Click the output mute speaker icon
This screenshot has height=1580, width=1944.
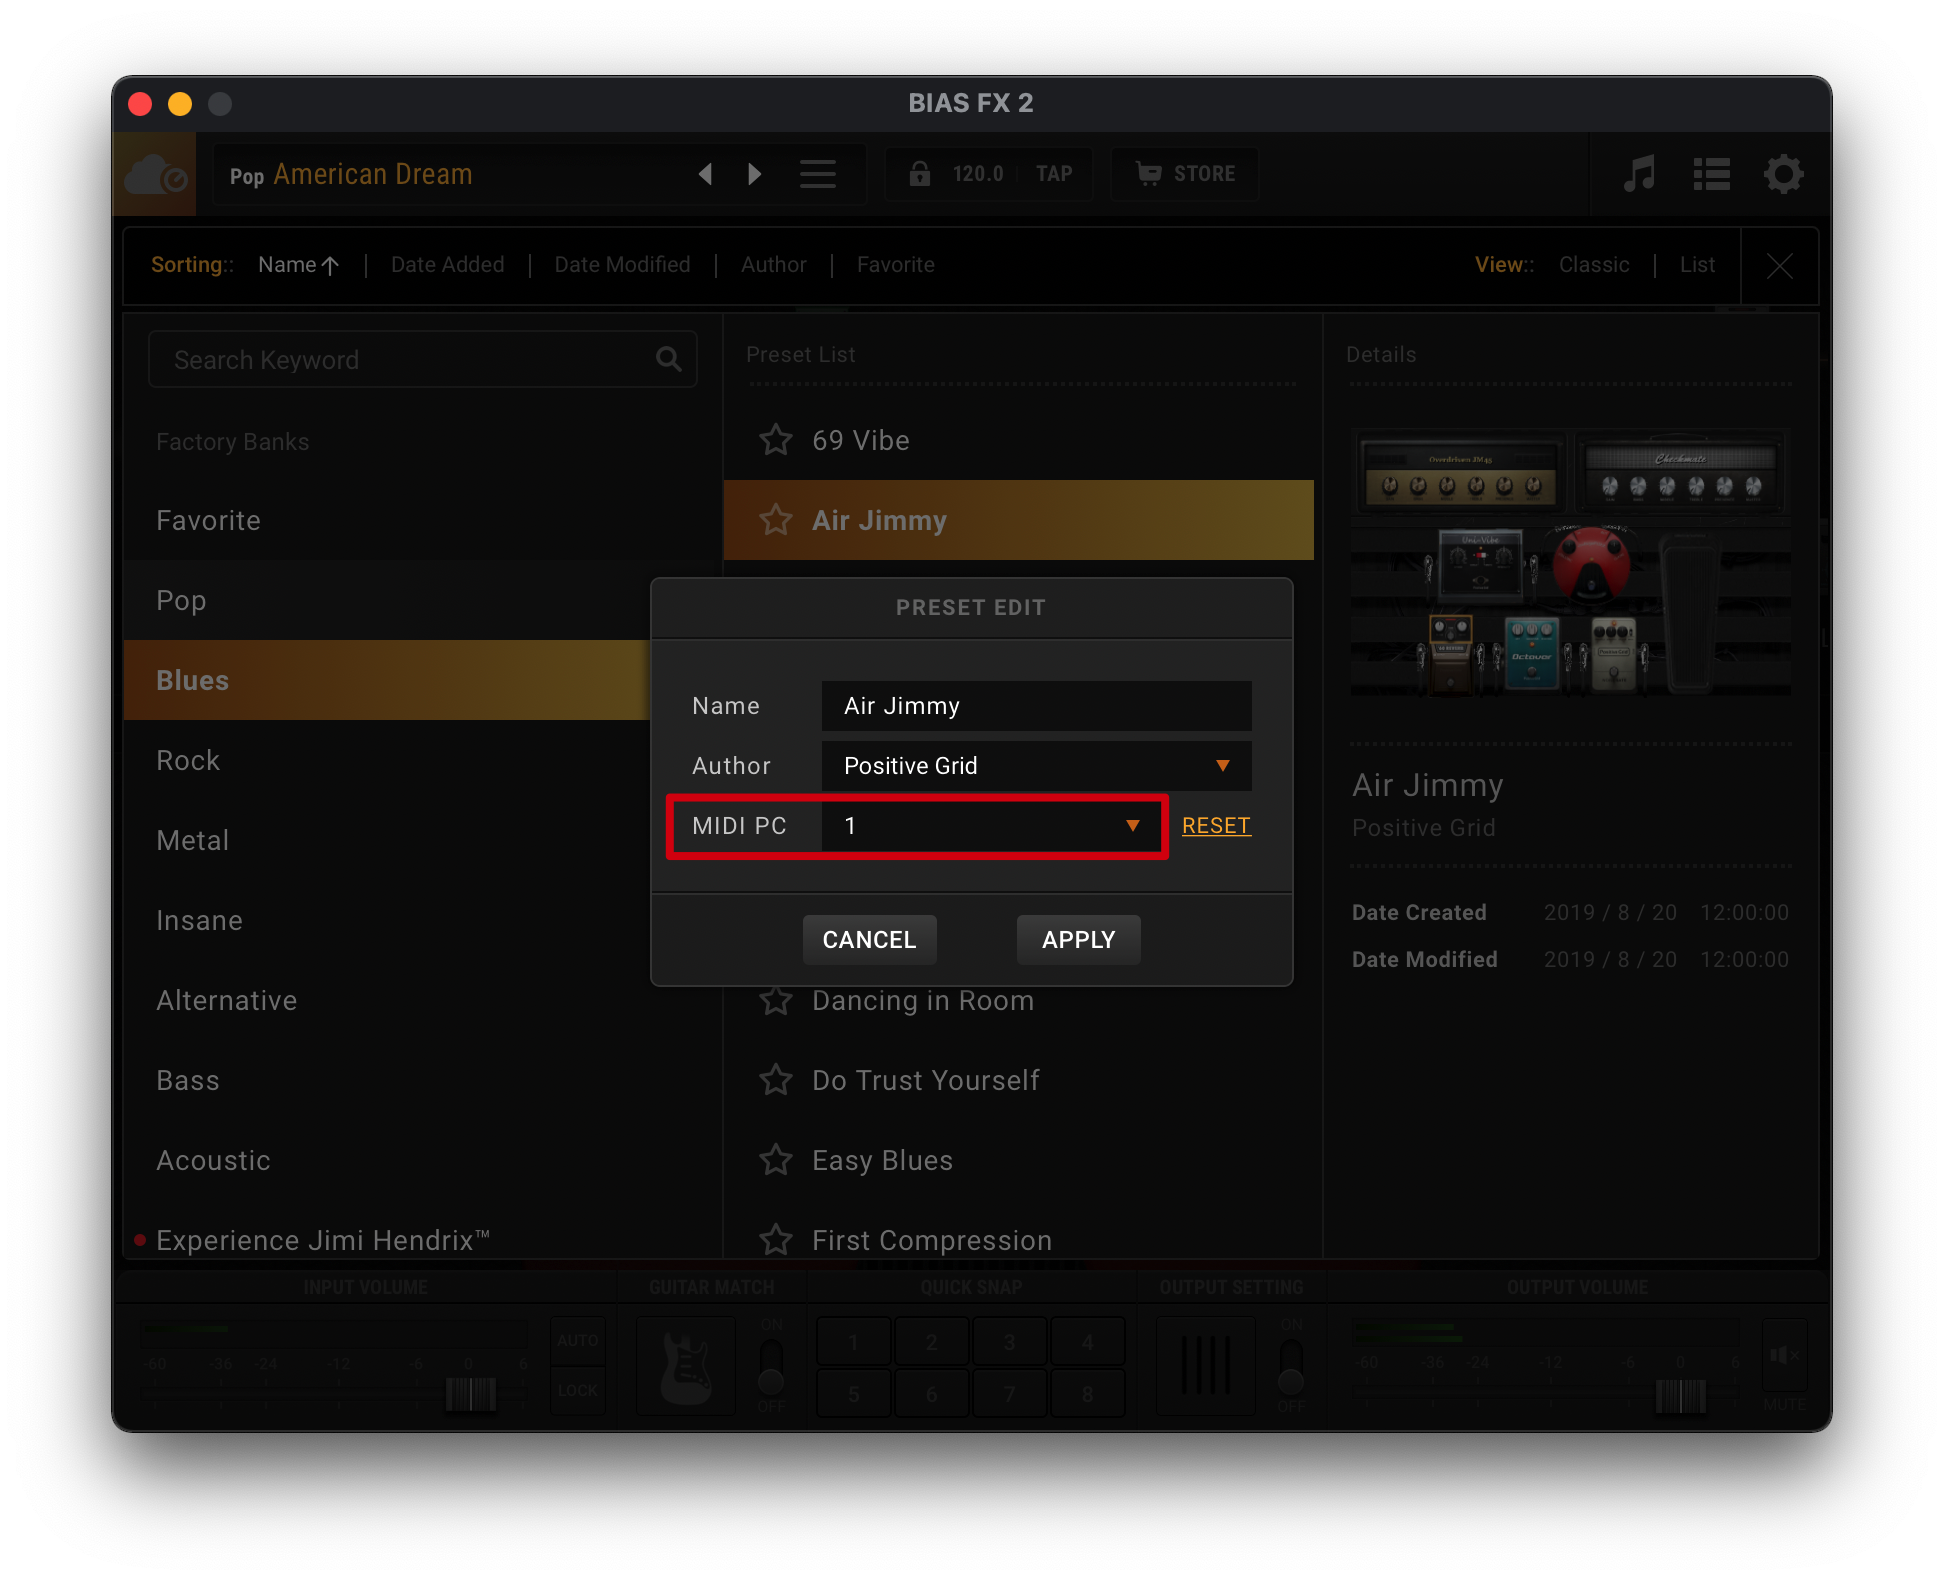point(1784,1356)
